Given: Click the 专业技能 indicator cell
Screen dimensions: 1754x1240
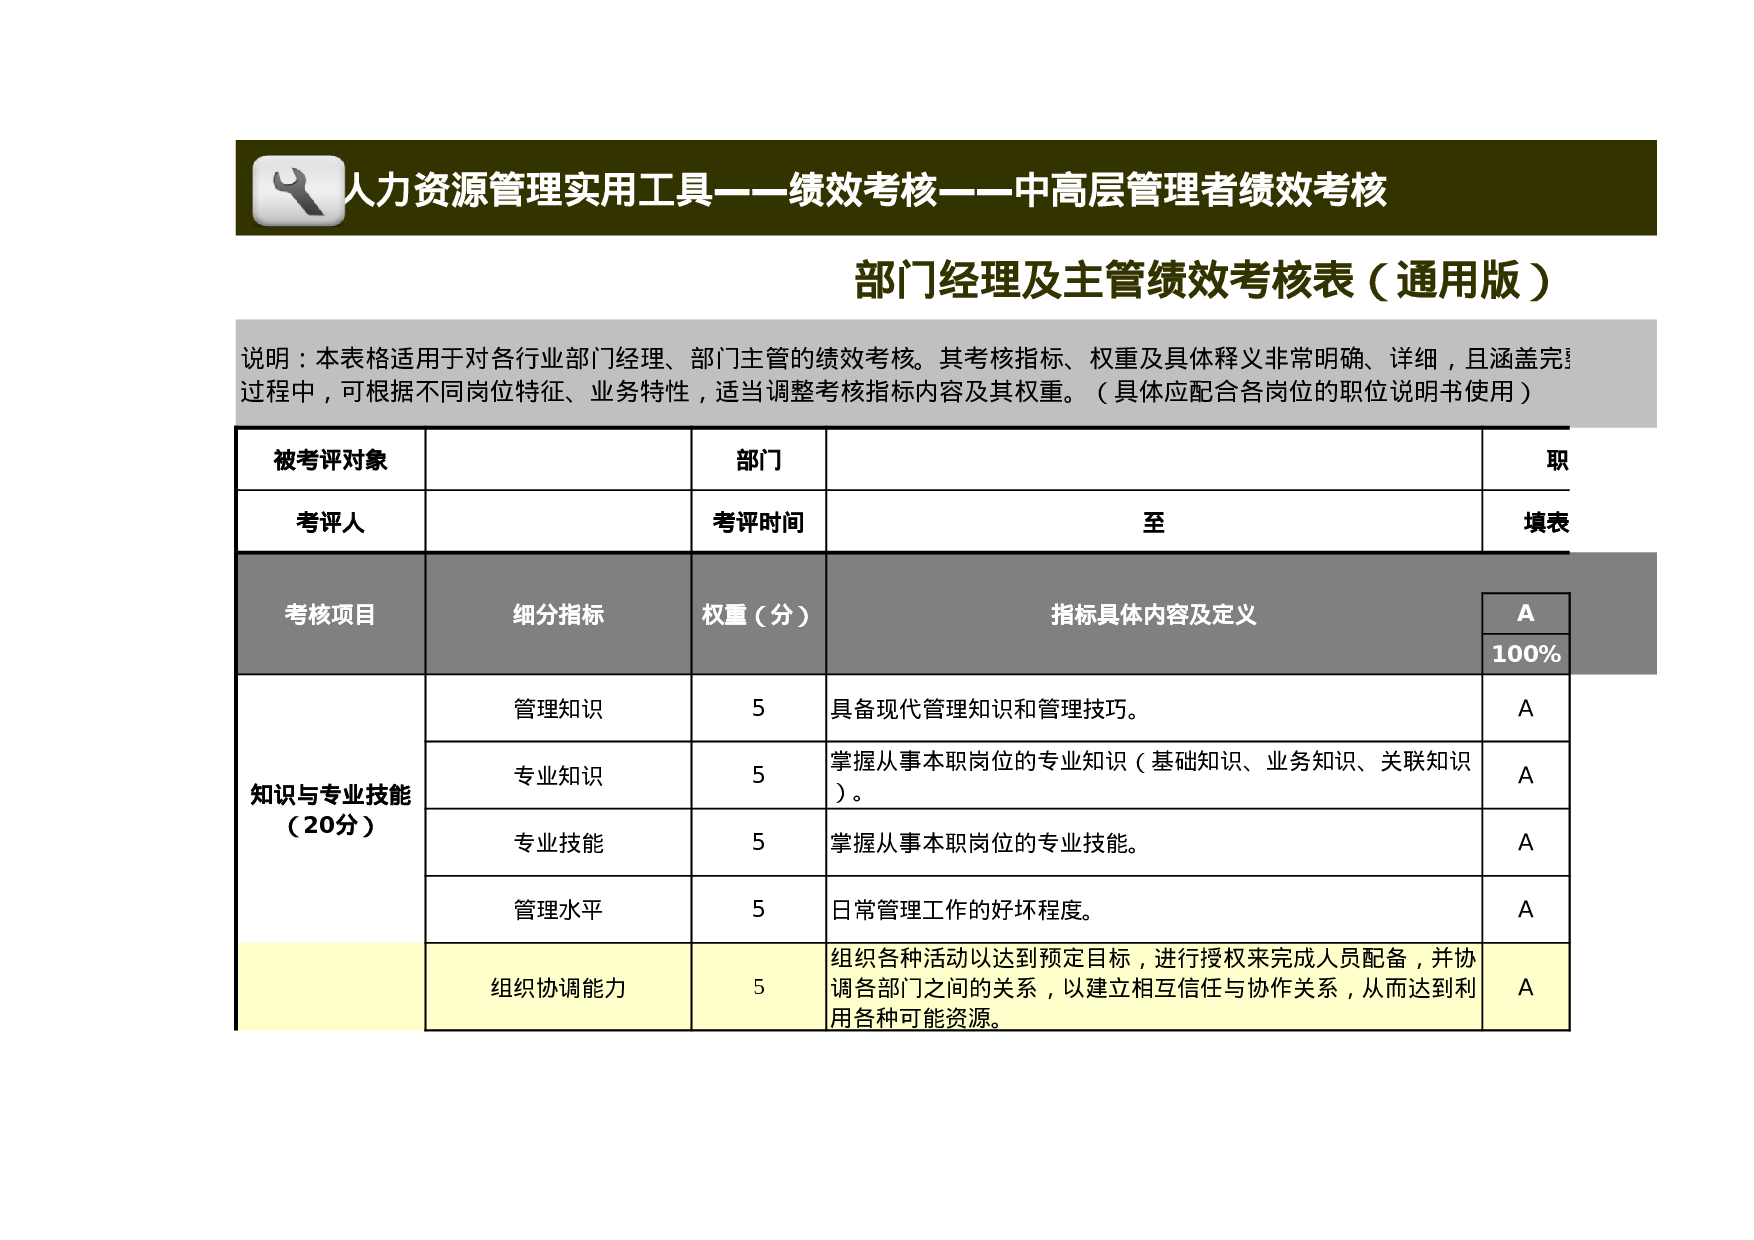Looking at the screenshot, I should (x=557, y=842).
